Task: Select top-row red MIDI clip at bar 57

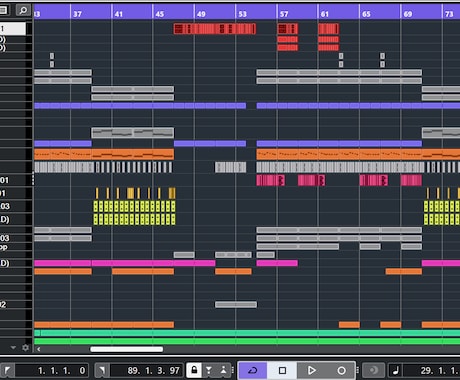Action: click(288, 29)
